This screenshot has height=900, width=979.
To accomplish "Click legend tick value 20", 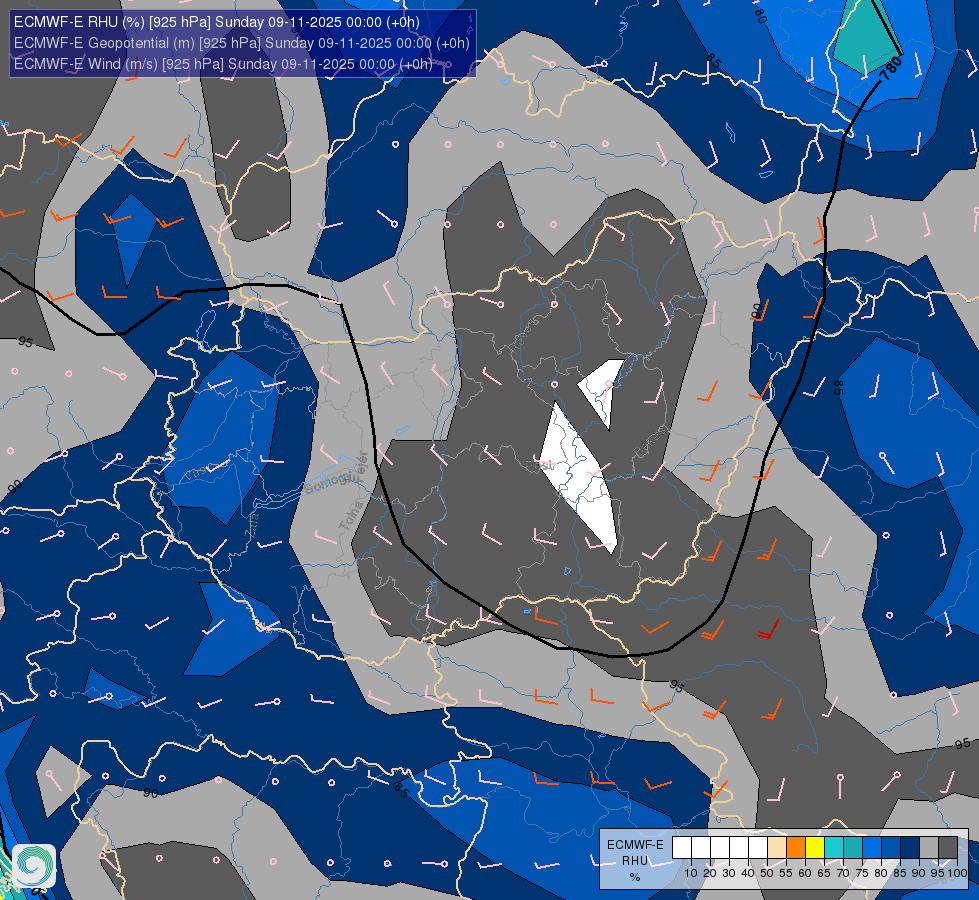I will click(x=710, y=873).
